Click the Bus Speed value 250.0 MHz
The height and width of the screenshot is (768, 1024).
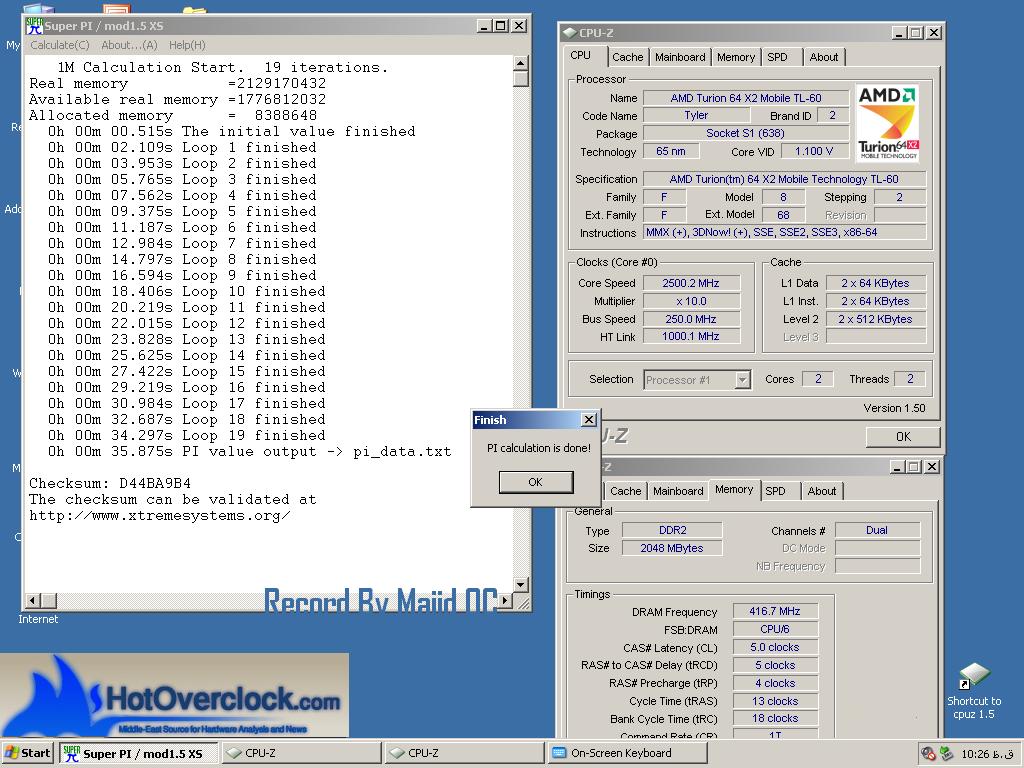[691, 319]
